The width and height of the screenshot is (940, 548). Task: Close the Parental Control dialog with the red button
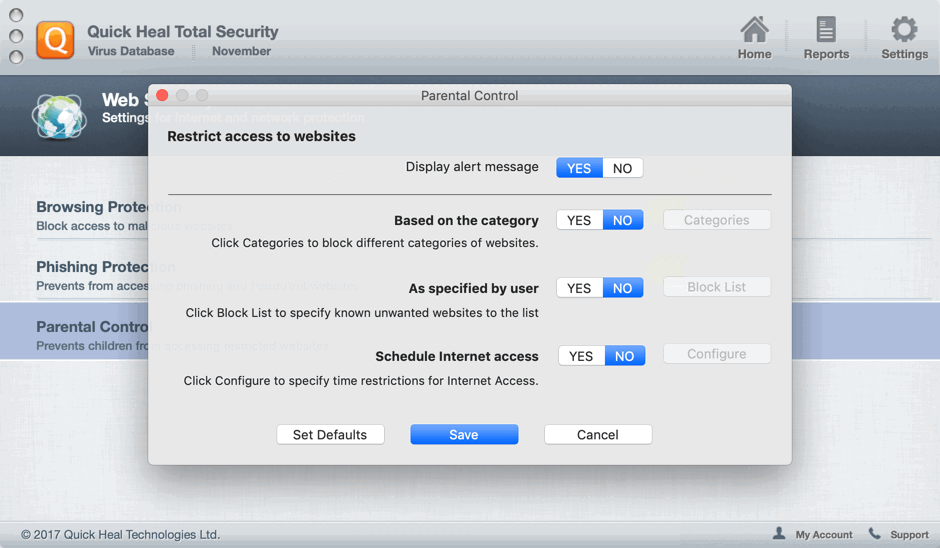(x=162, y=95)
